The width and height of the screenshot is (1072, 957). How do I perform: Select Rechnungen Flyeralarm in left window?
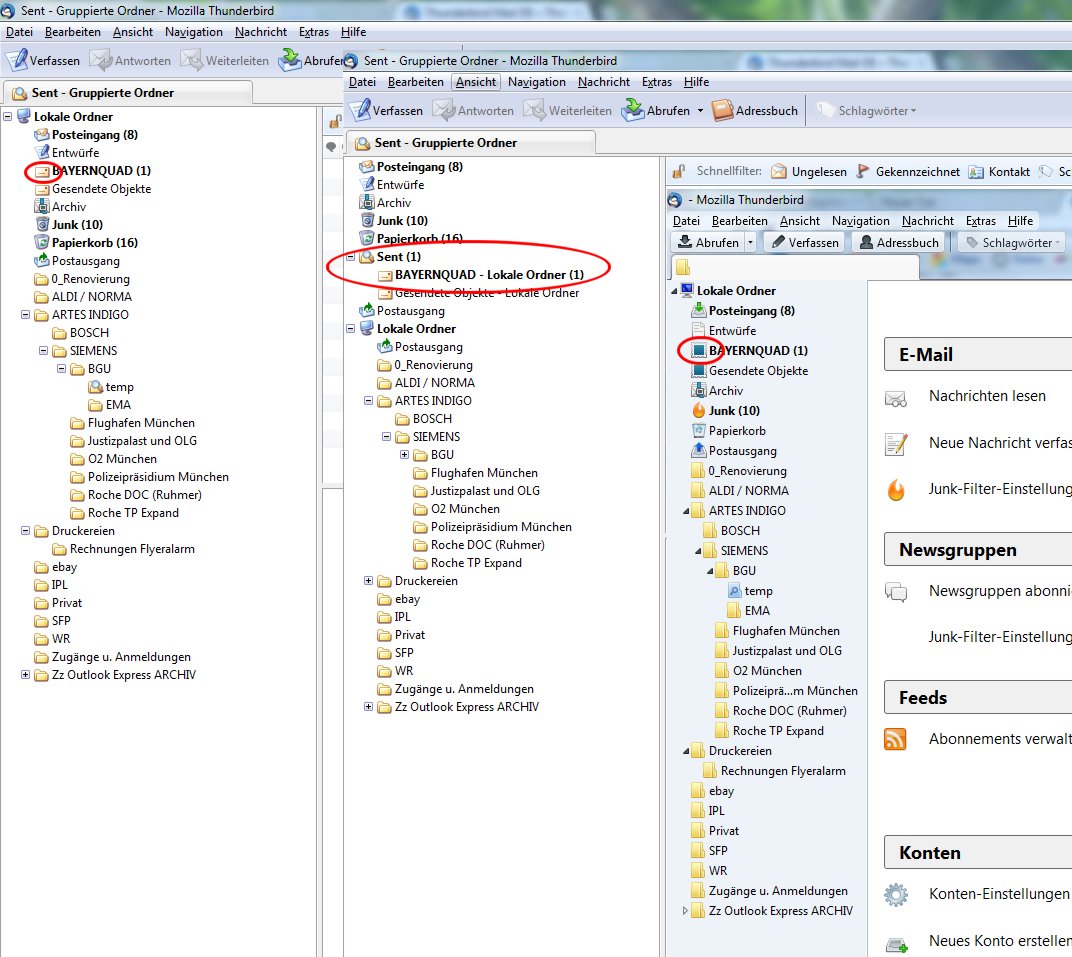click(x=132, y=548)
